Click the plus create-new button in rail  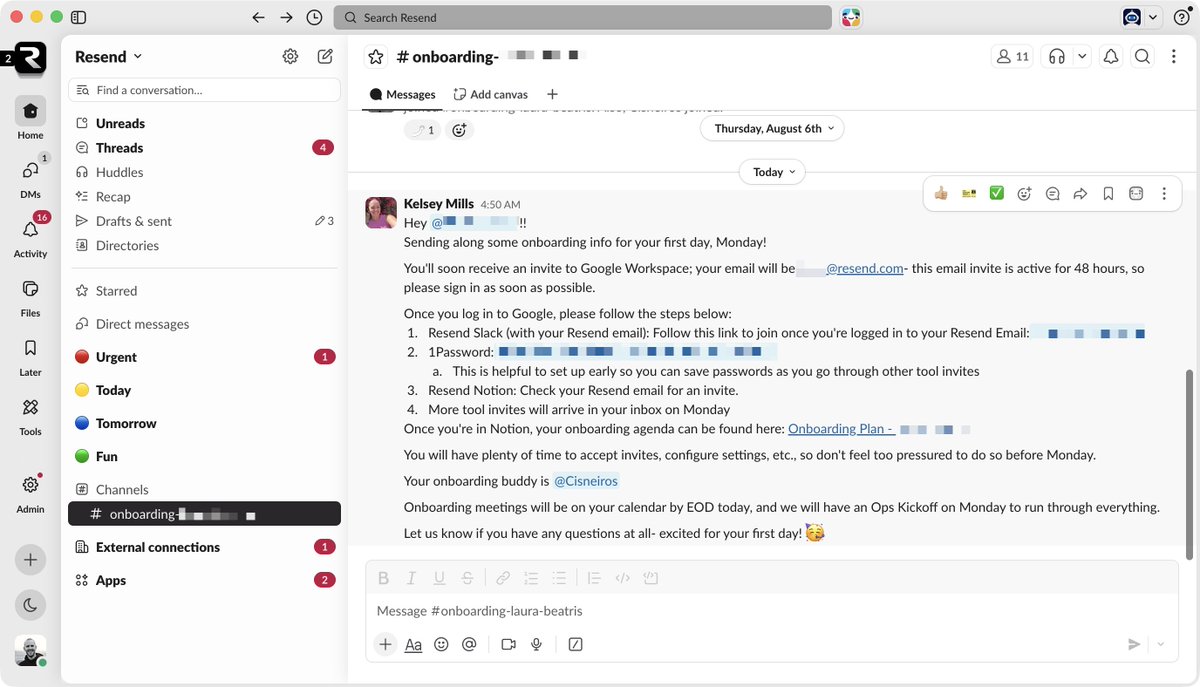30,560
